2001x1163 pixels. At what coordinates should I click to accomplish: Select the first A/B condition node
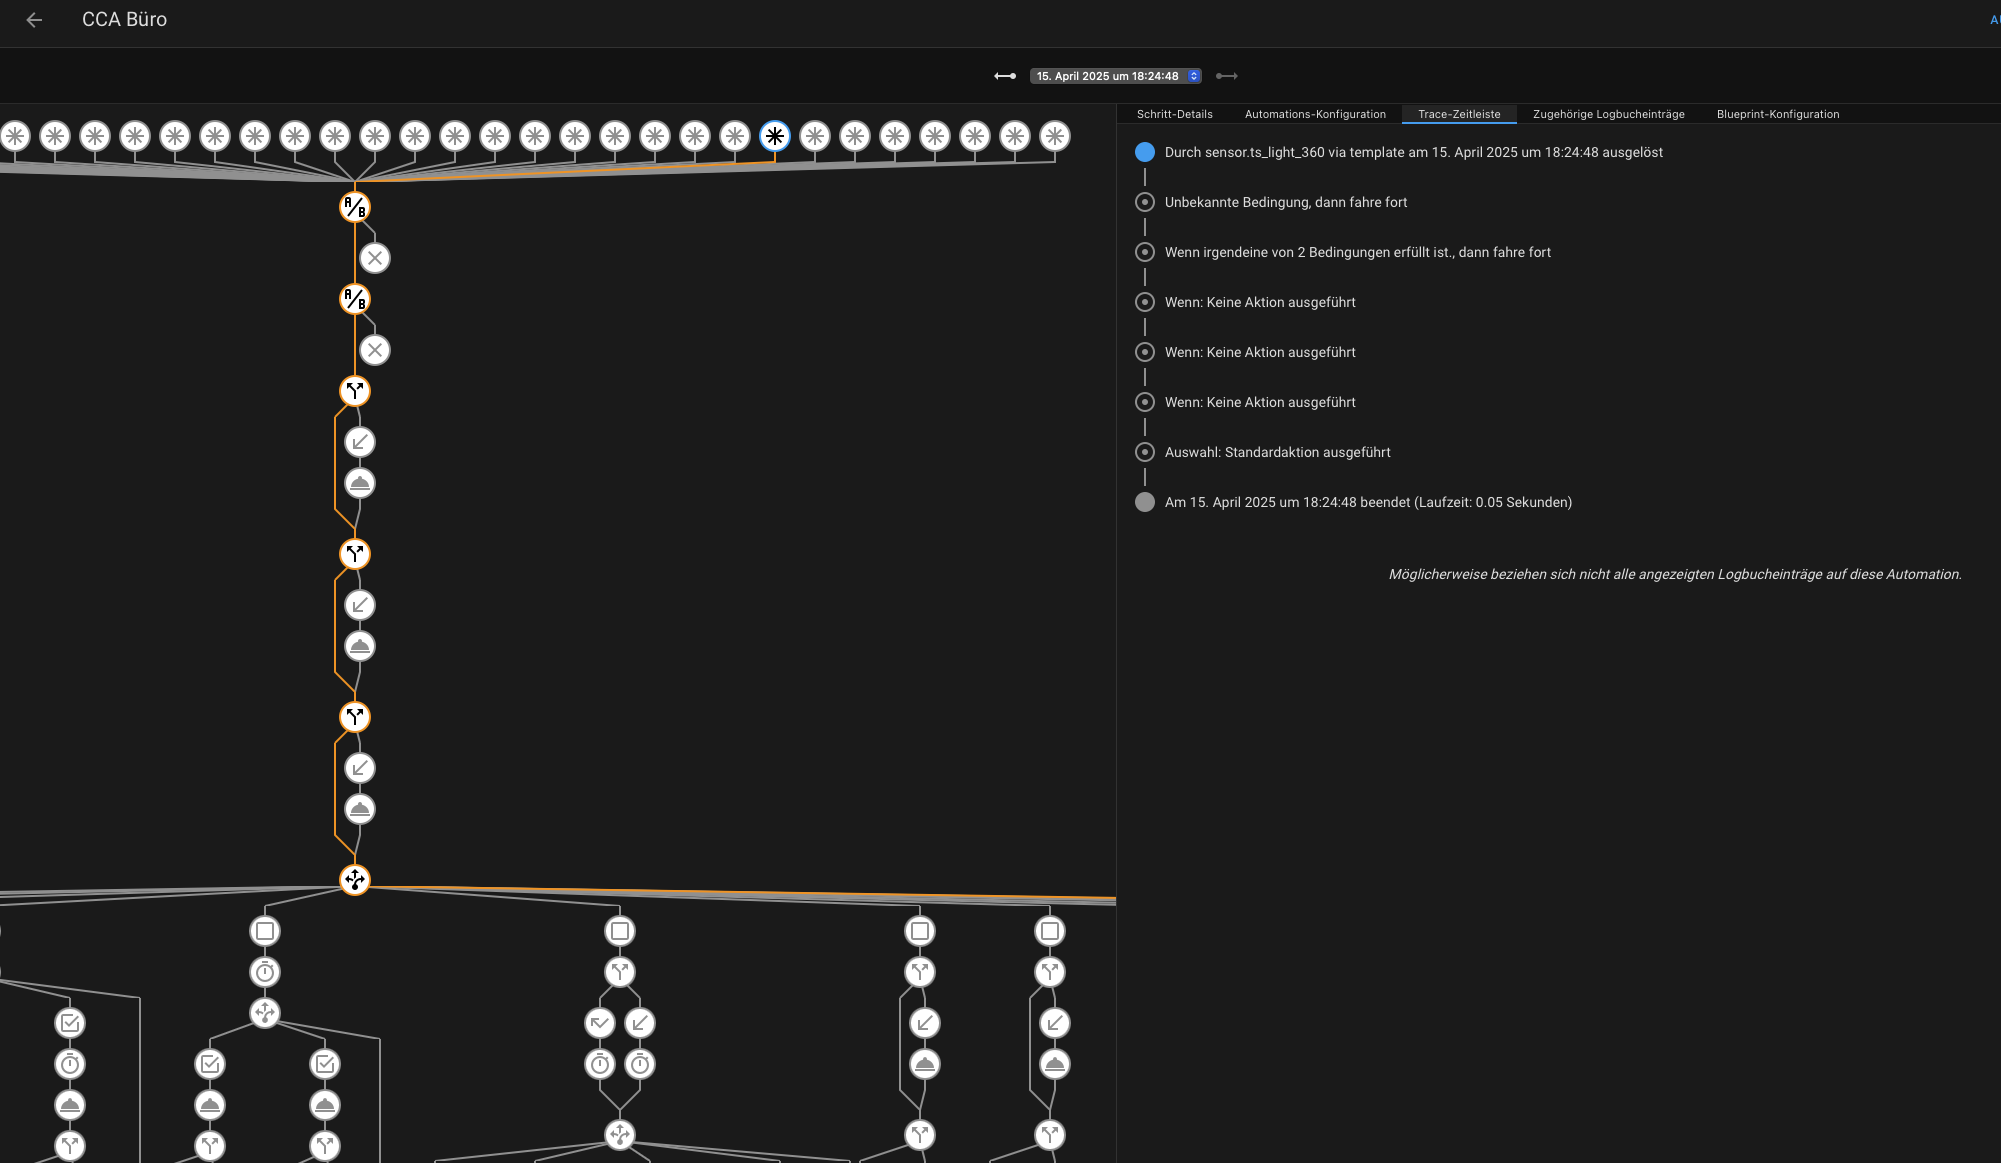[355, 207]
